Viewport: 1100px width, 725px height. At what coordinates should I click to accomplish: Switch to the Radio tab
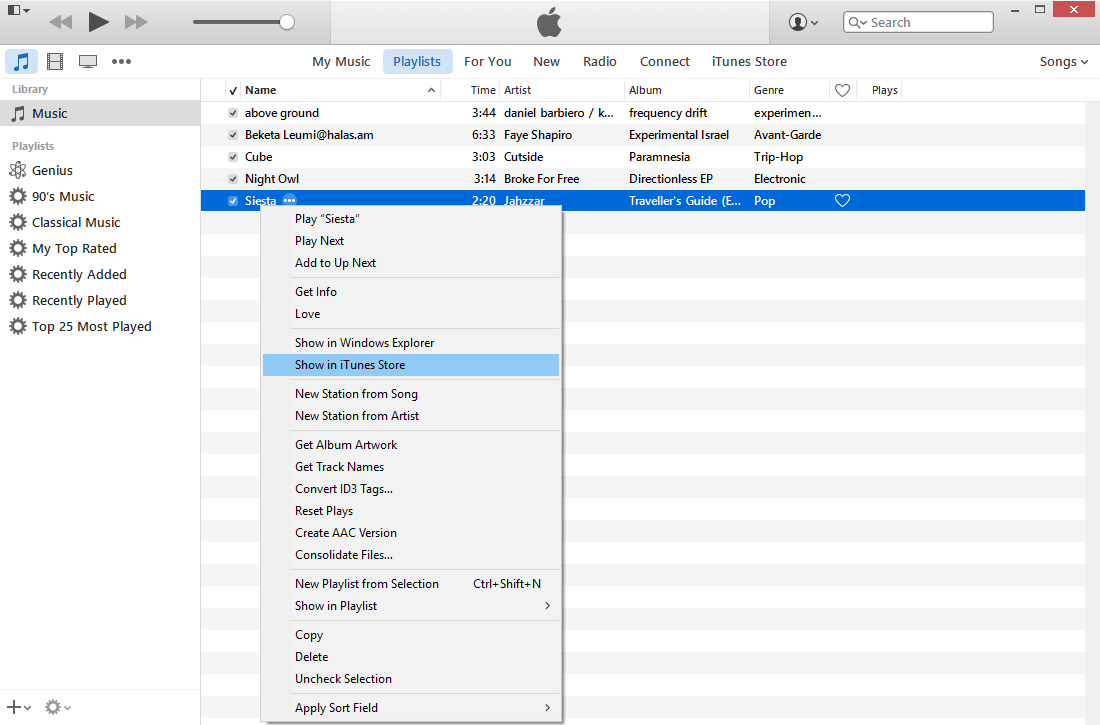point(600,62)
